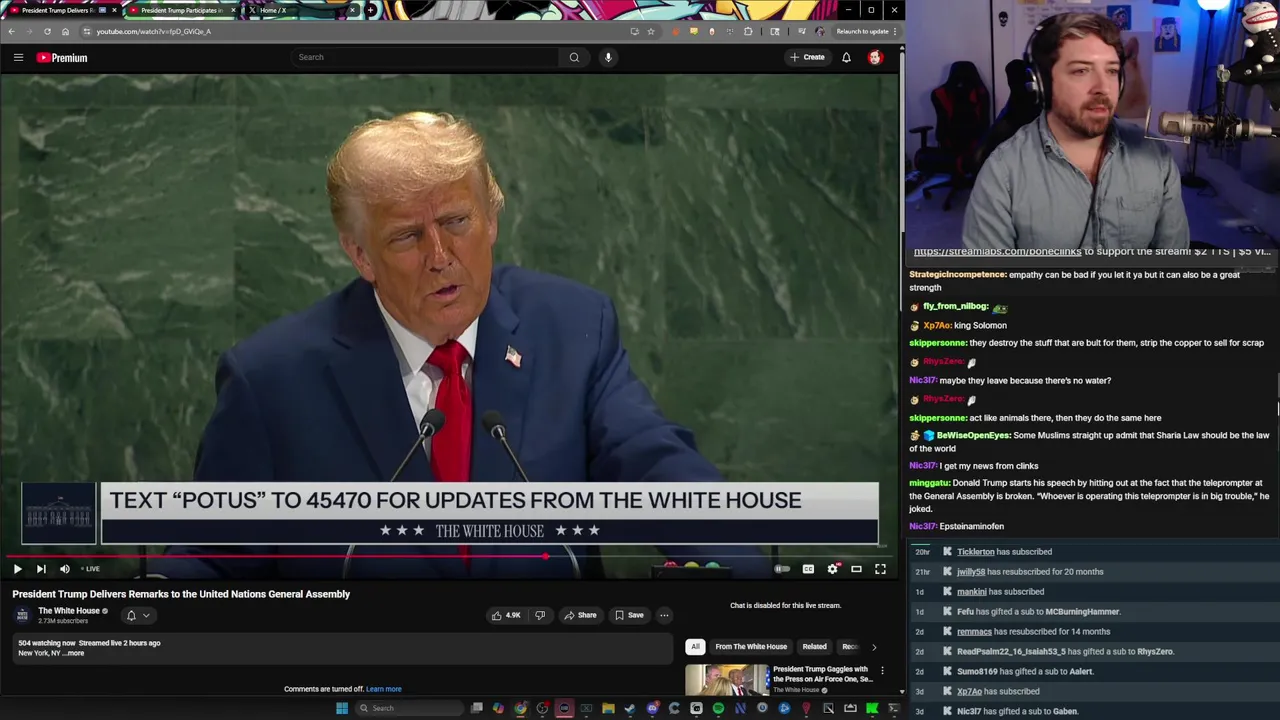Open YouTube notifications bell in the header

point(846,57)
